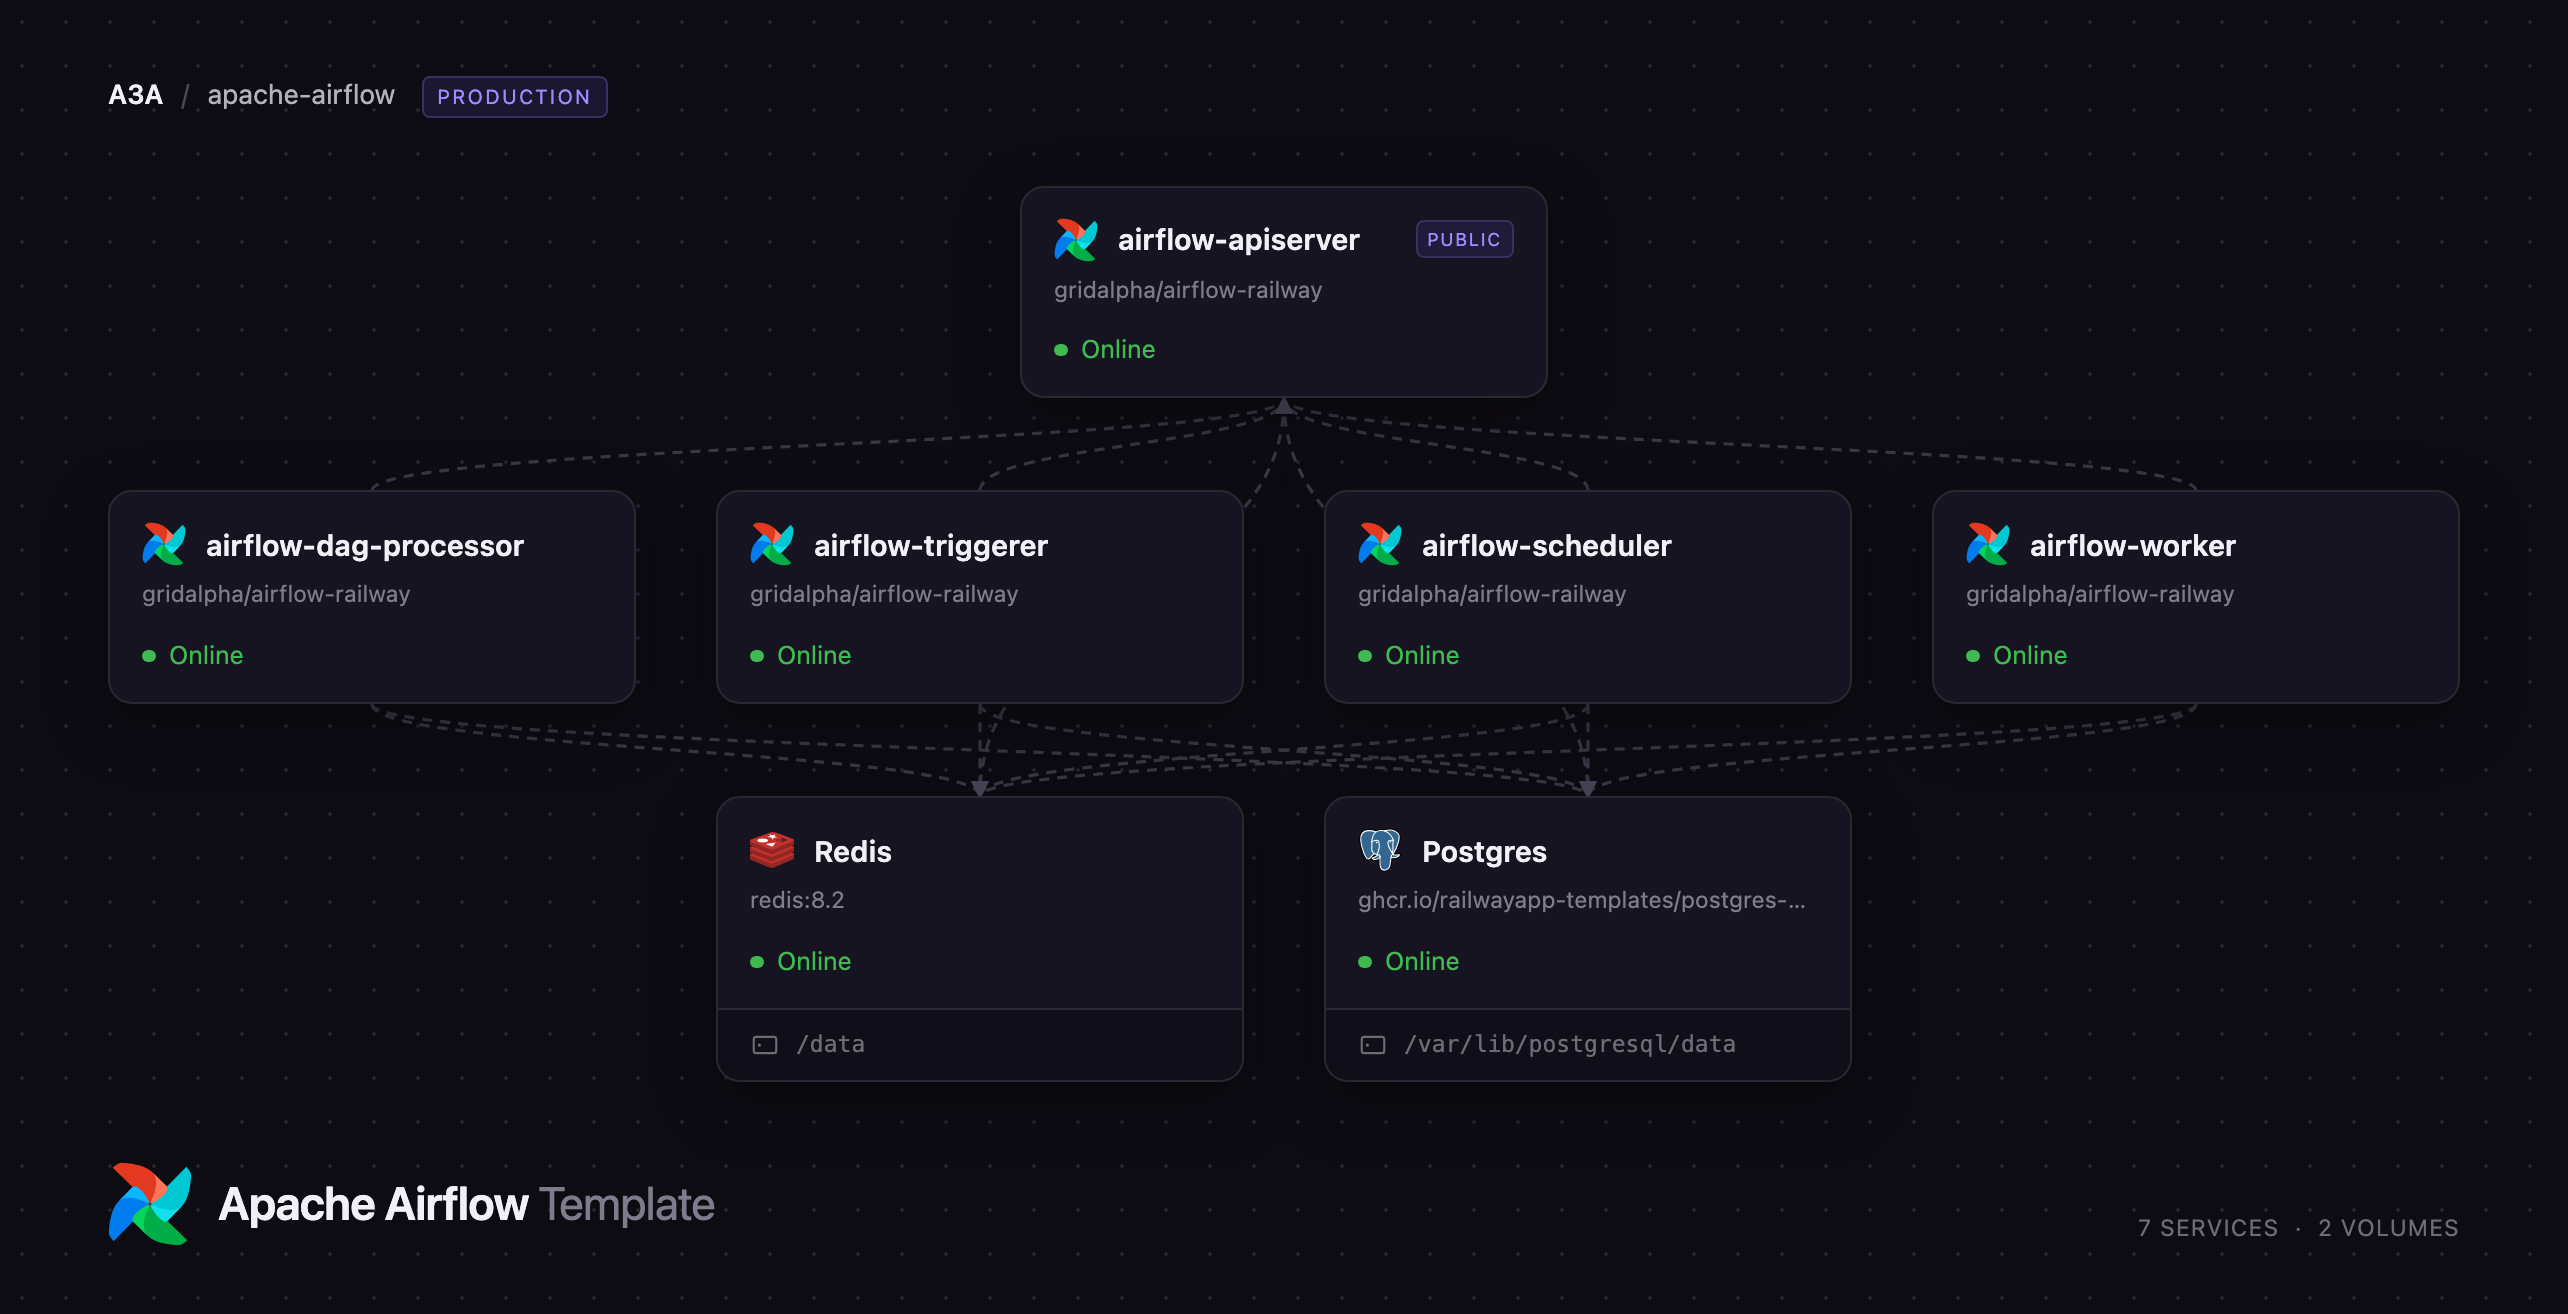
Task: Select the airflow-triggerer service title
Action: point(930,546)
